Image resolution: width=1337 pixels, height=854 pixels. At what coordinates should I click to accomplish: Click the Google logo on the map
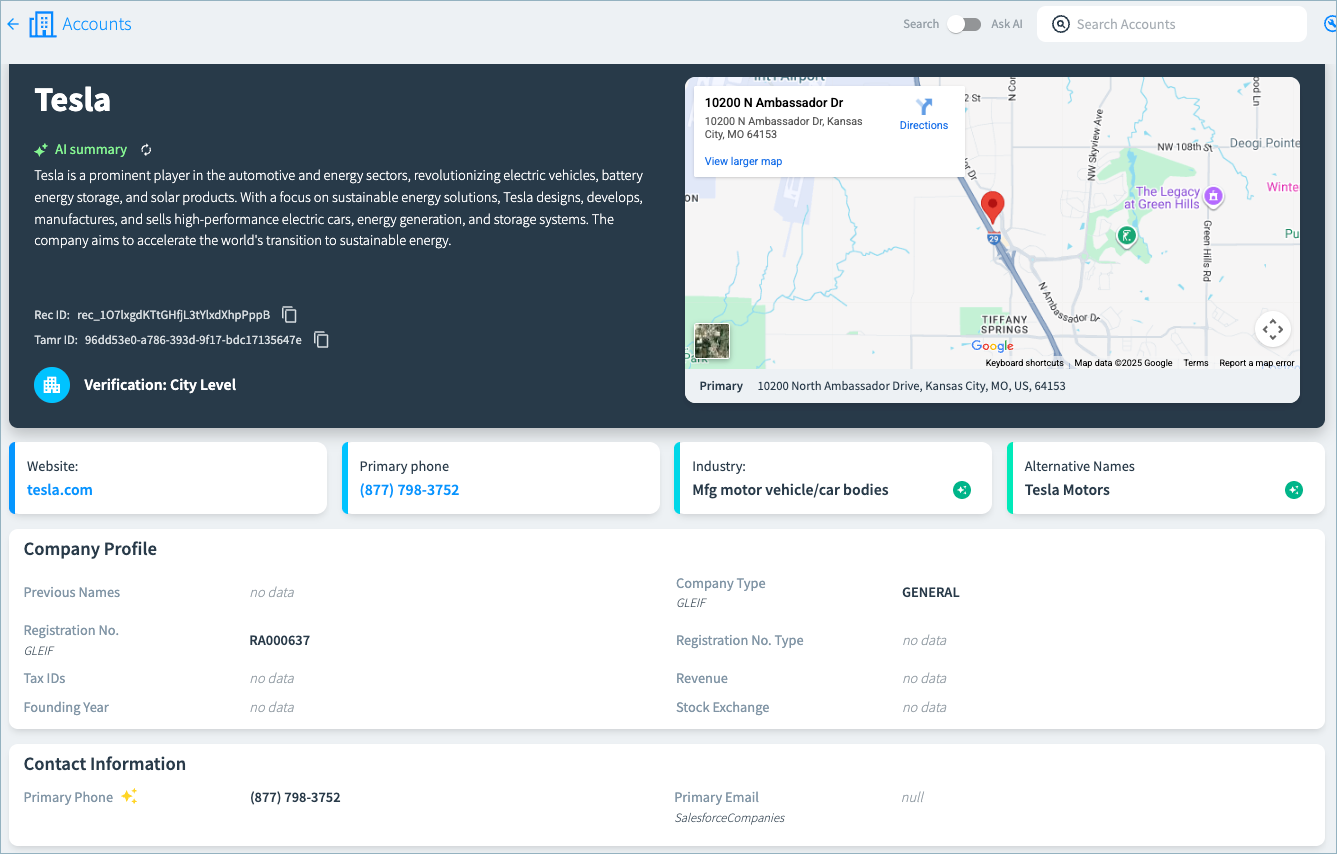tap(992, 346)
